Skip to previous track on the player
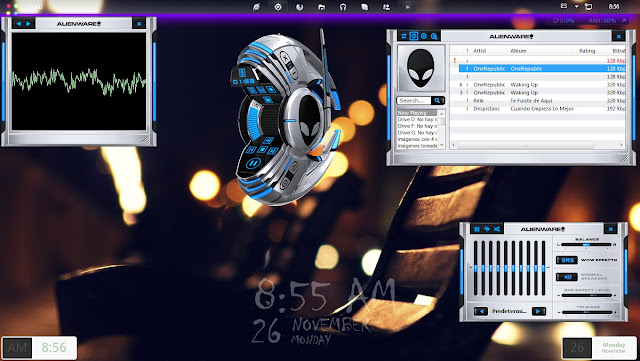The width and height of the screenshot is (640, 361). point(251,150)
